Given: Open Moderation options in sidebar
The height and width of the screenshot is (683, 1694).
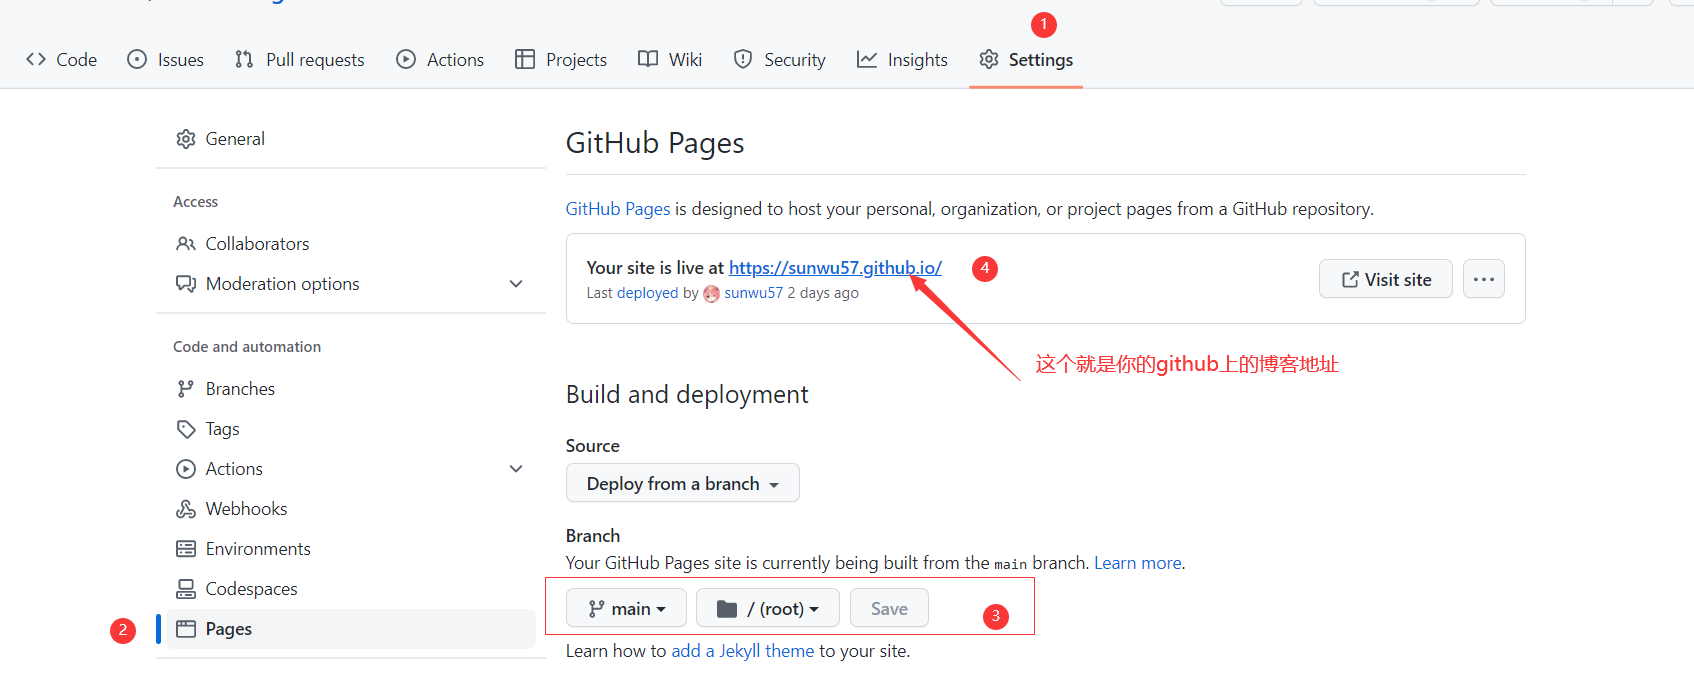Looking at the screenshot, I should point(351,284).
